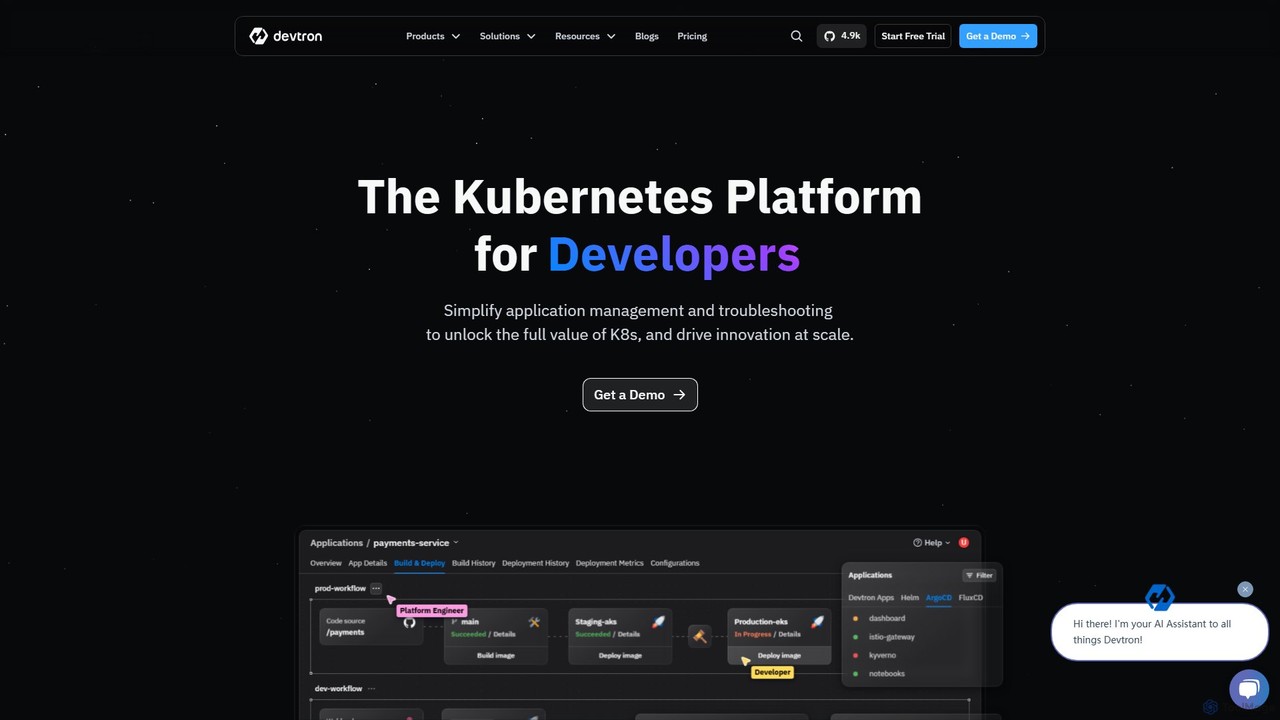Open the chat assistant launcher bubble icon
Screen dimensions: 1280x720
[1248, 689]
